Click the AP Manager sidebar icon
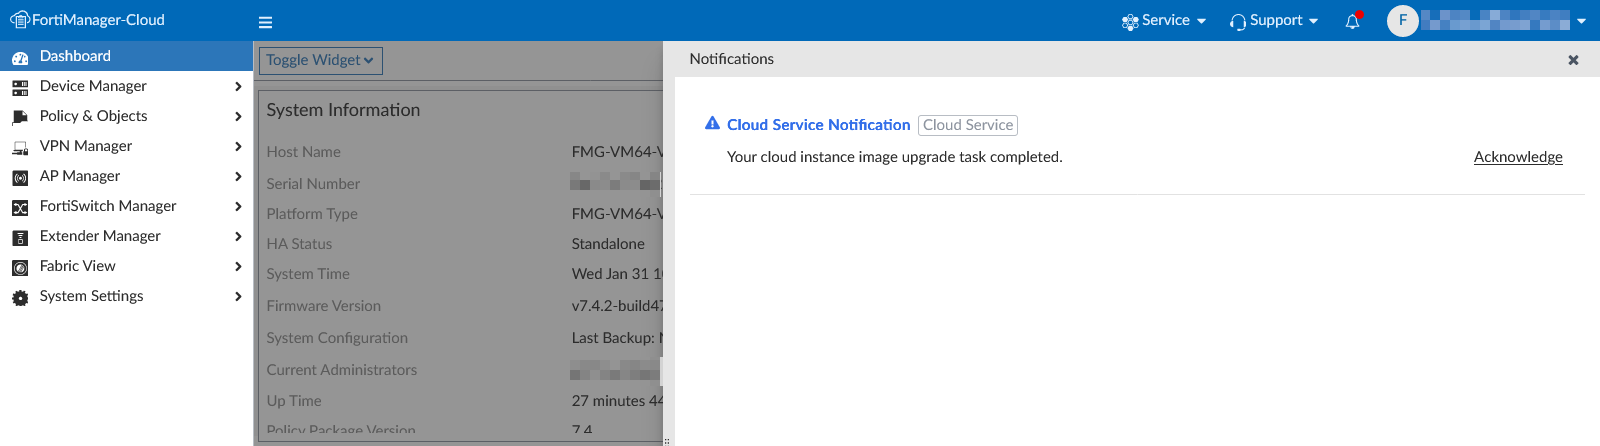Image resolution: width=1600 pixels, height=446 pixels. (x=20, y=177)
